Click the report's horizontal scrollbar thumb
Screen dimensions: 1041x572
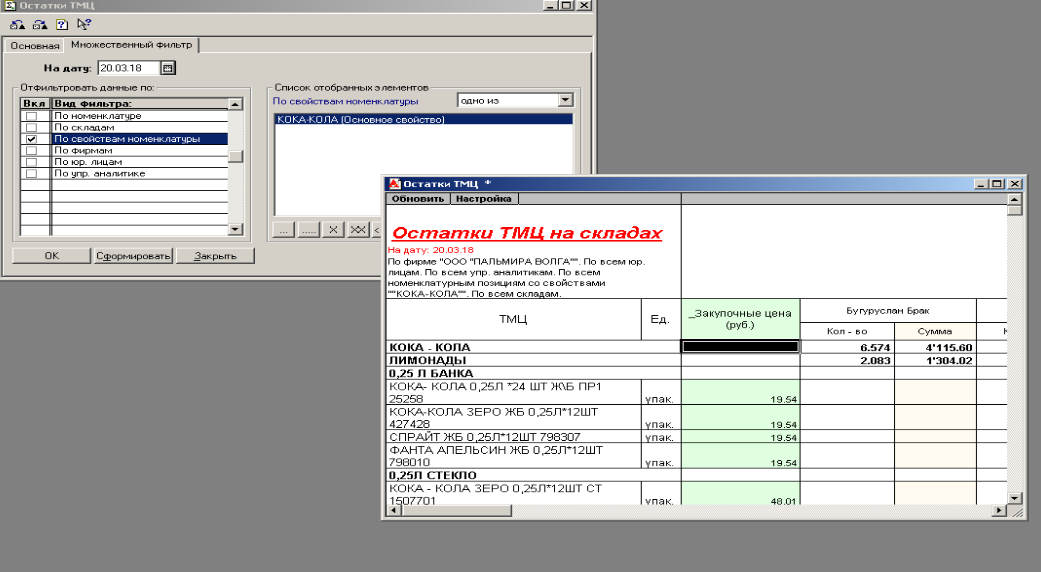tap(456, 510)
